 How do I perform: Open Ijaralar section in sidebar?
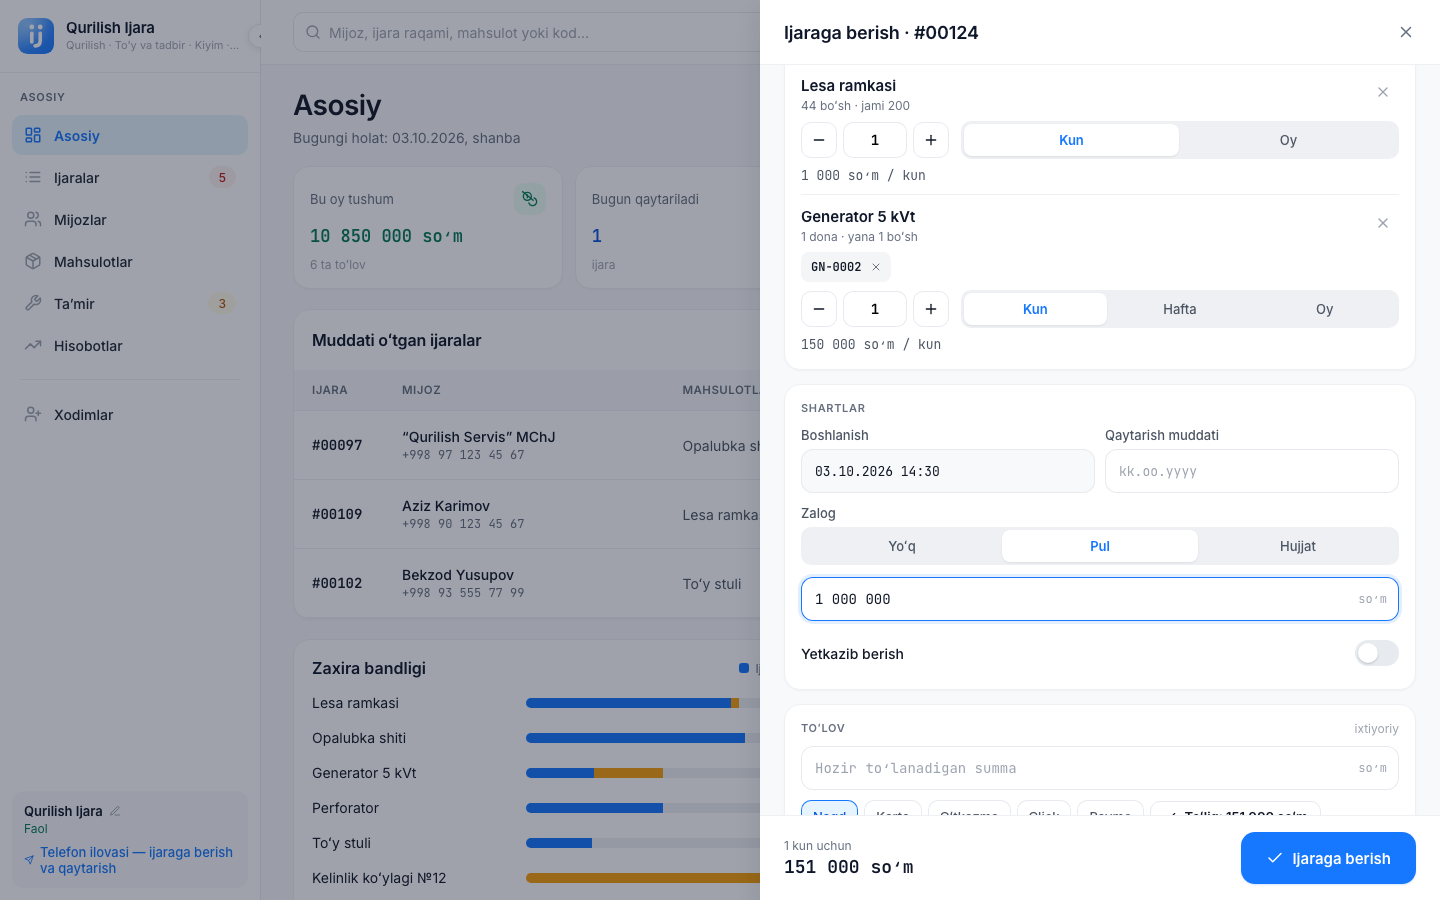click(130, 178)
